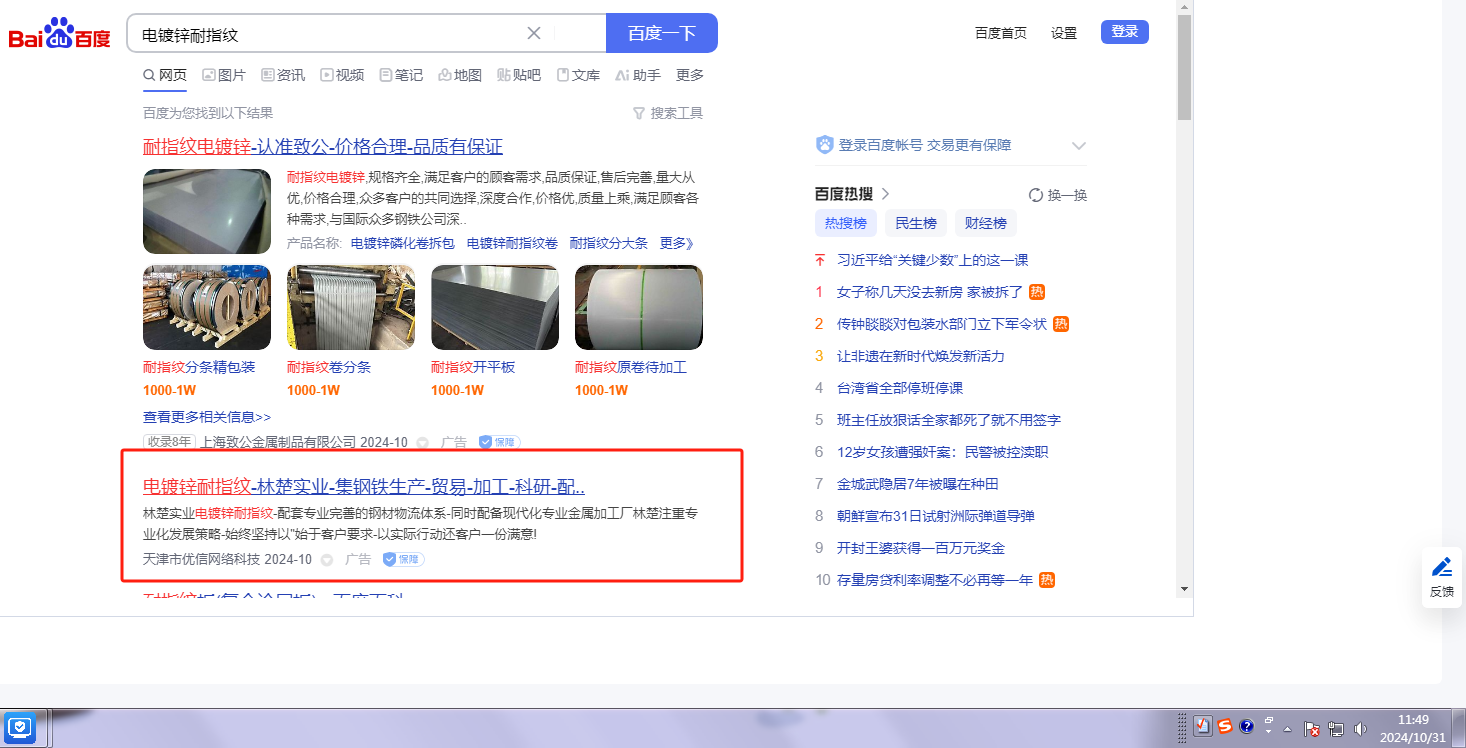Click the refresh icon beside 换一换
Image resolution: width=1466 pixels, height=748 pixels.
pyautogui.click(x=1036, y=195)
